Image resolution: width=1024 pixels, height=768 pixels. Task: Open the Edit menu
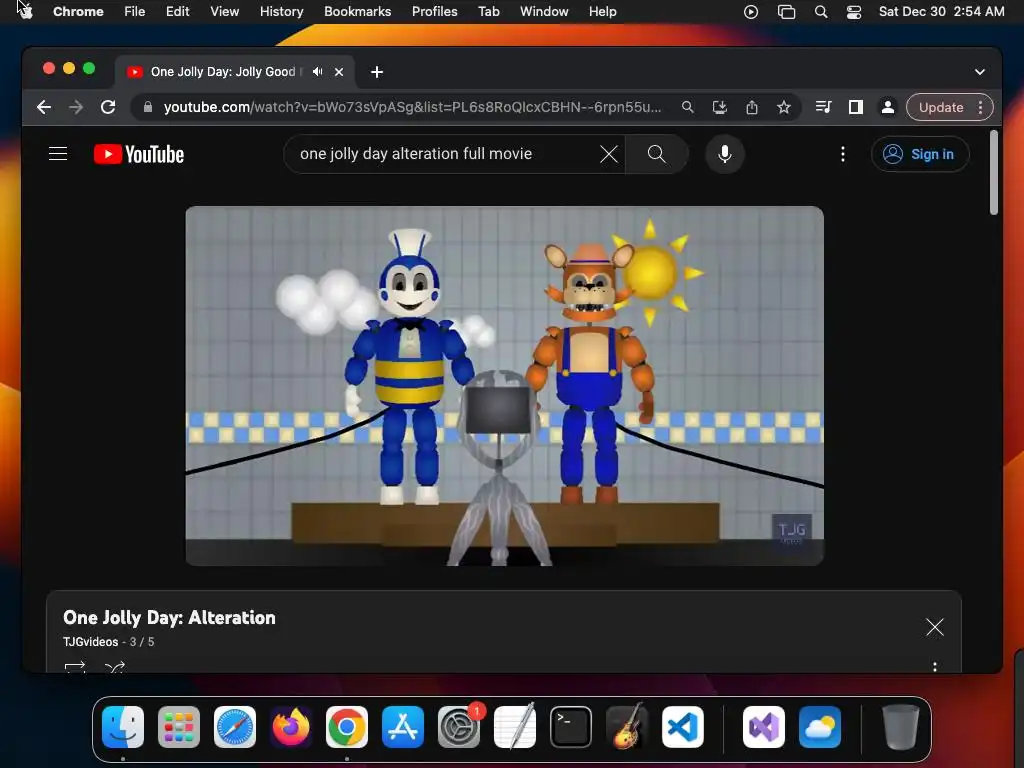point(178,12)
